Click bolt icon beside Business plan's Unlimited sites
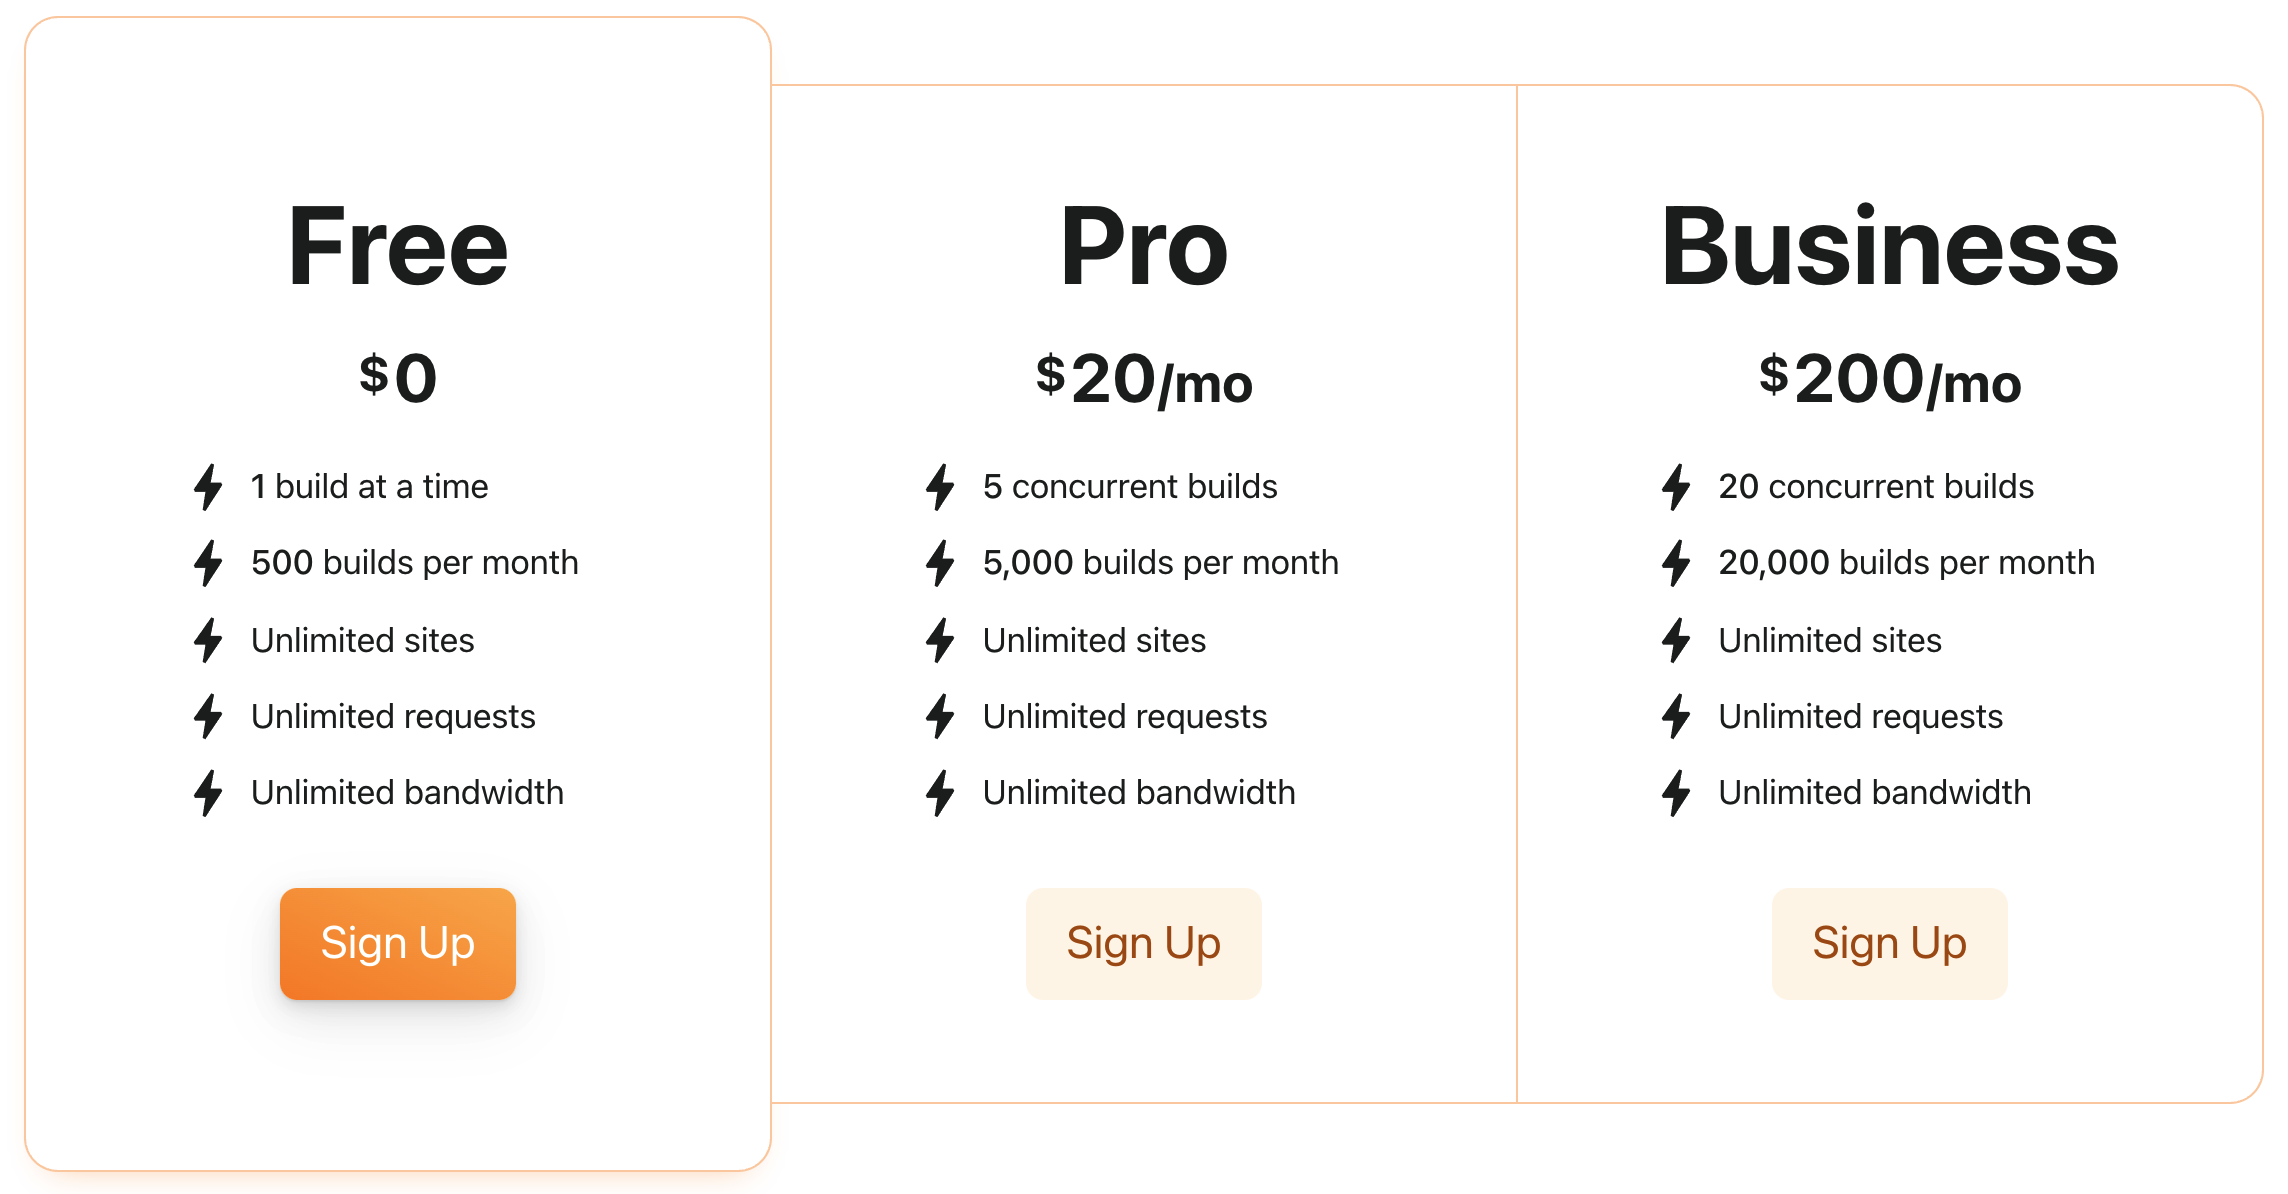Image resolution: width=2288 pixels, height=1194 pixels. coord(1676,641)
